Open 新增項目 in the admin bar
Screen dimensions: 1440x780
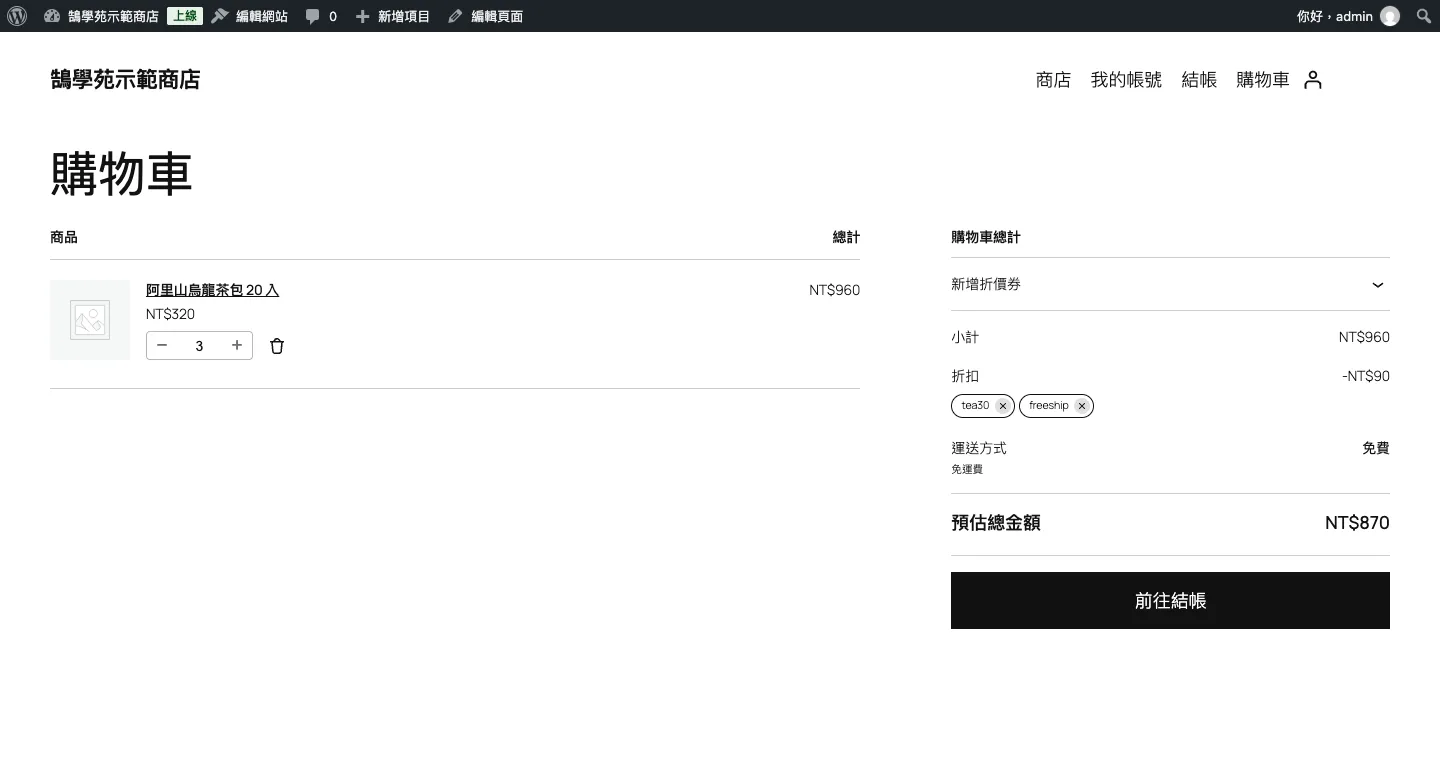393,16
